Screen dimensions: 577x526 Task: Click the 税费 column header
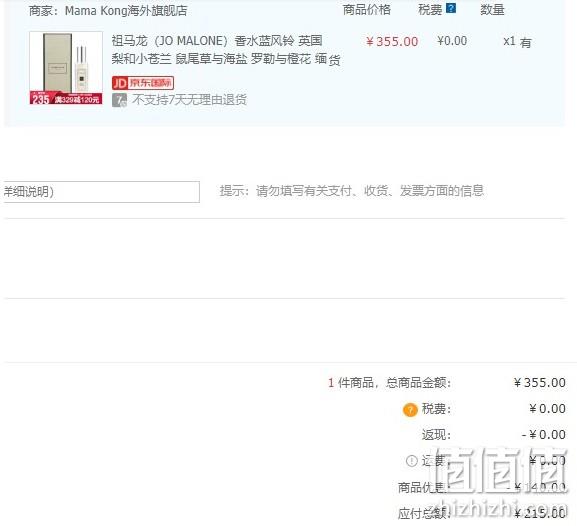430,10
